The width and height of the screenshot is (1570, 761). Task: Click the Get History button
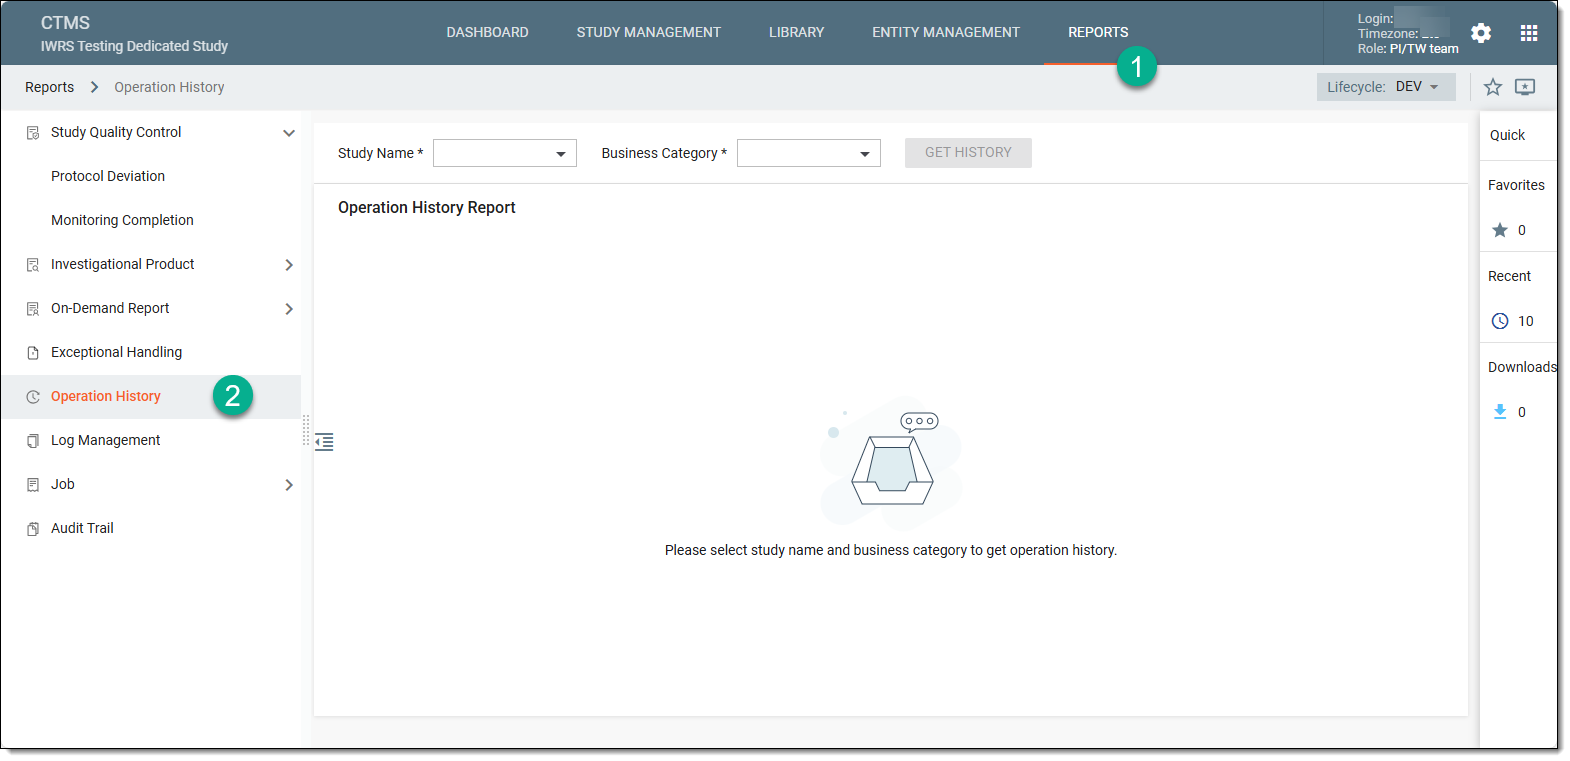(968, 153)
